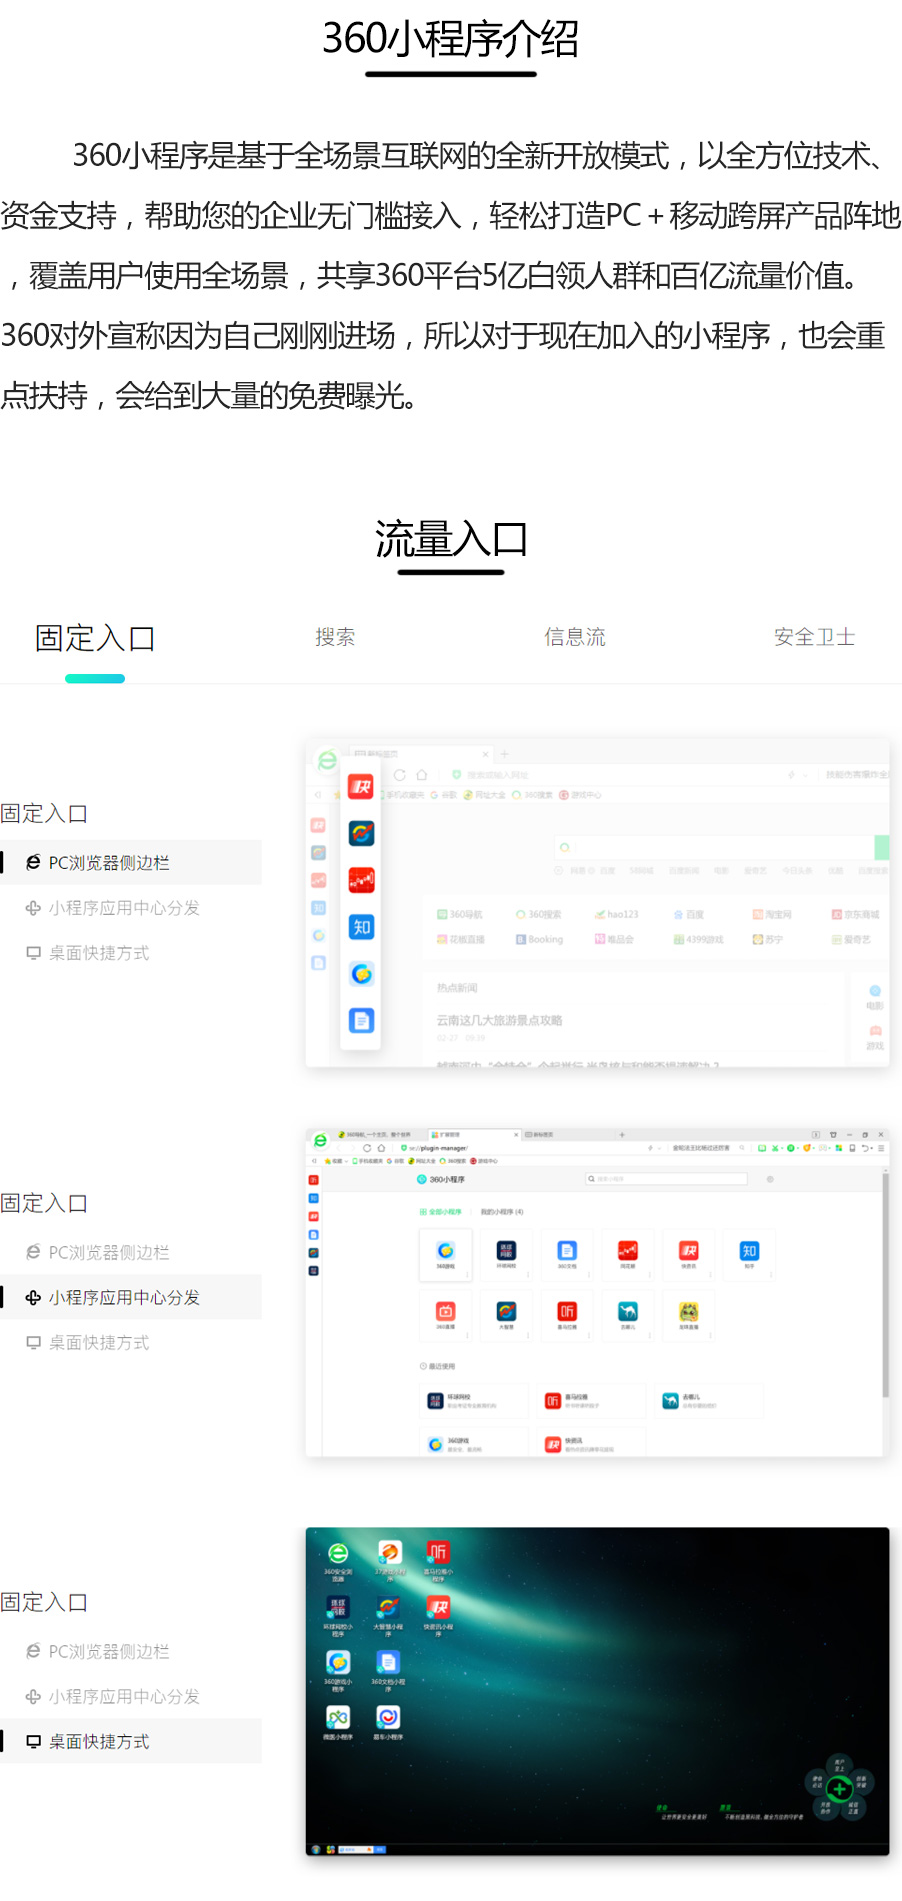
Task: Select highlighted 桌面快捷方式 beside the desktop wallpaper screenshot
Action: 131,1741
